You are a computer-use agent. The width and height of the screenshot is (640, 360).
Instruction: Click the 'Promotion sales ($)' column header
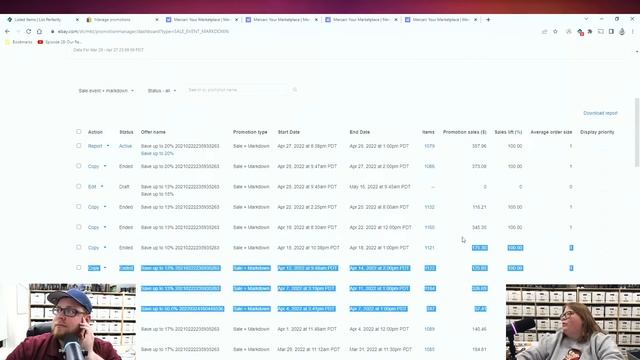point(464,132)
